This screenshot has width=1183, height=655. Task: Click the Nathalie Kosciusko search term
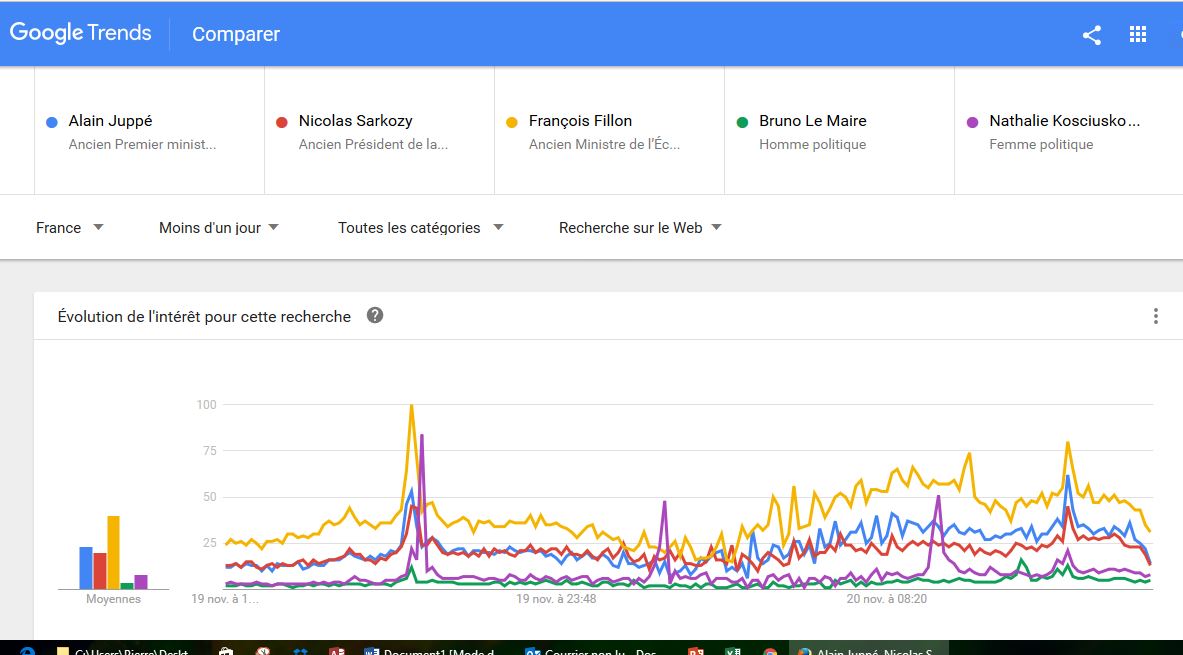coord(1064,121)
